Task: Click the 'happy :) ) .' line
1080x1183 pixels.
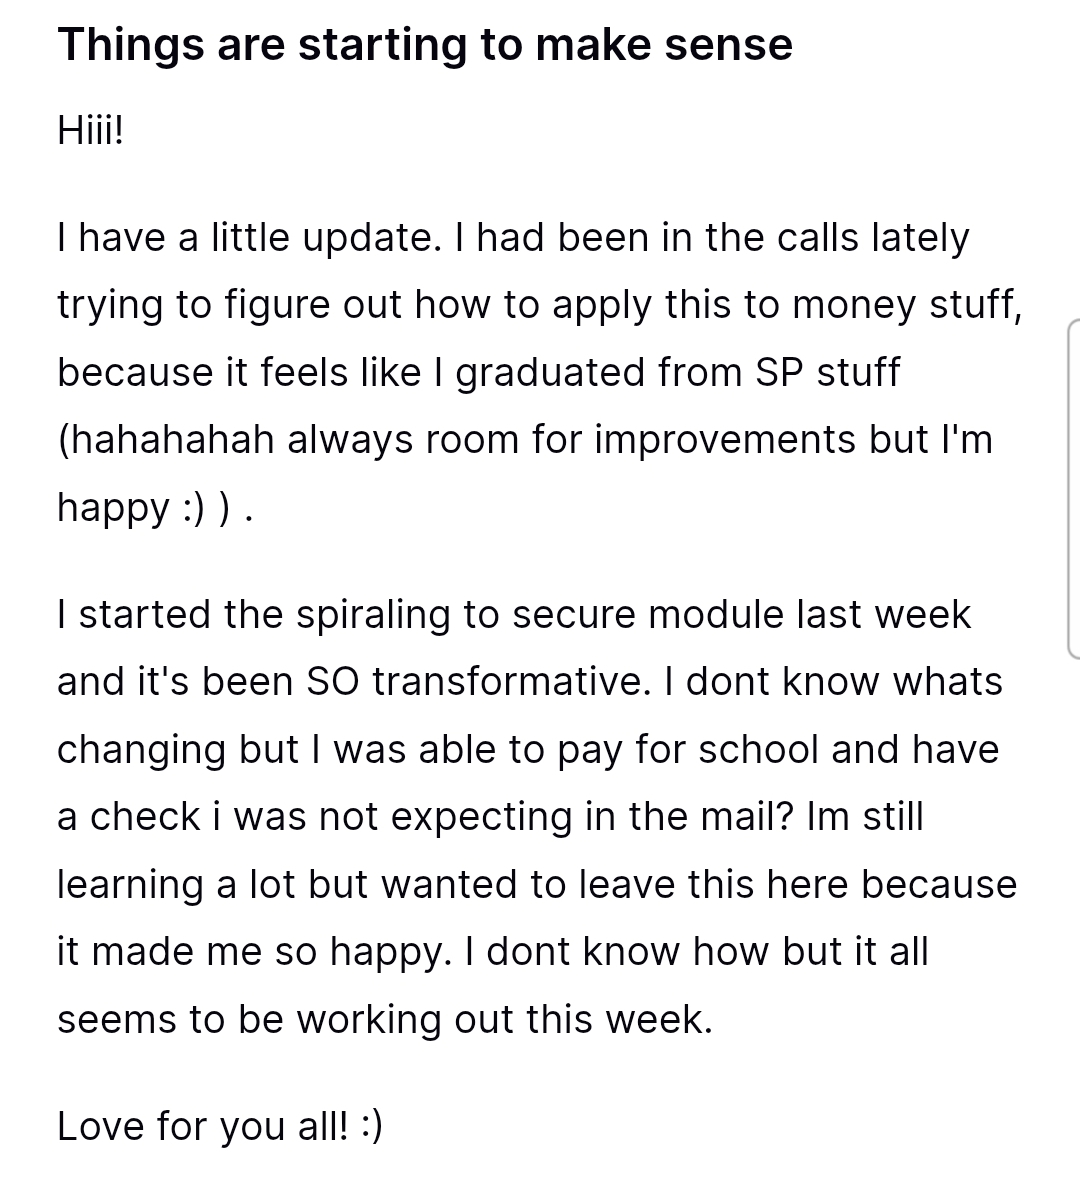Action: (x=155, y=507)
